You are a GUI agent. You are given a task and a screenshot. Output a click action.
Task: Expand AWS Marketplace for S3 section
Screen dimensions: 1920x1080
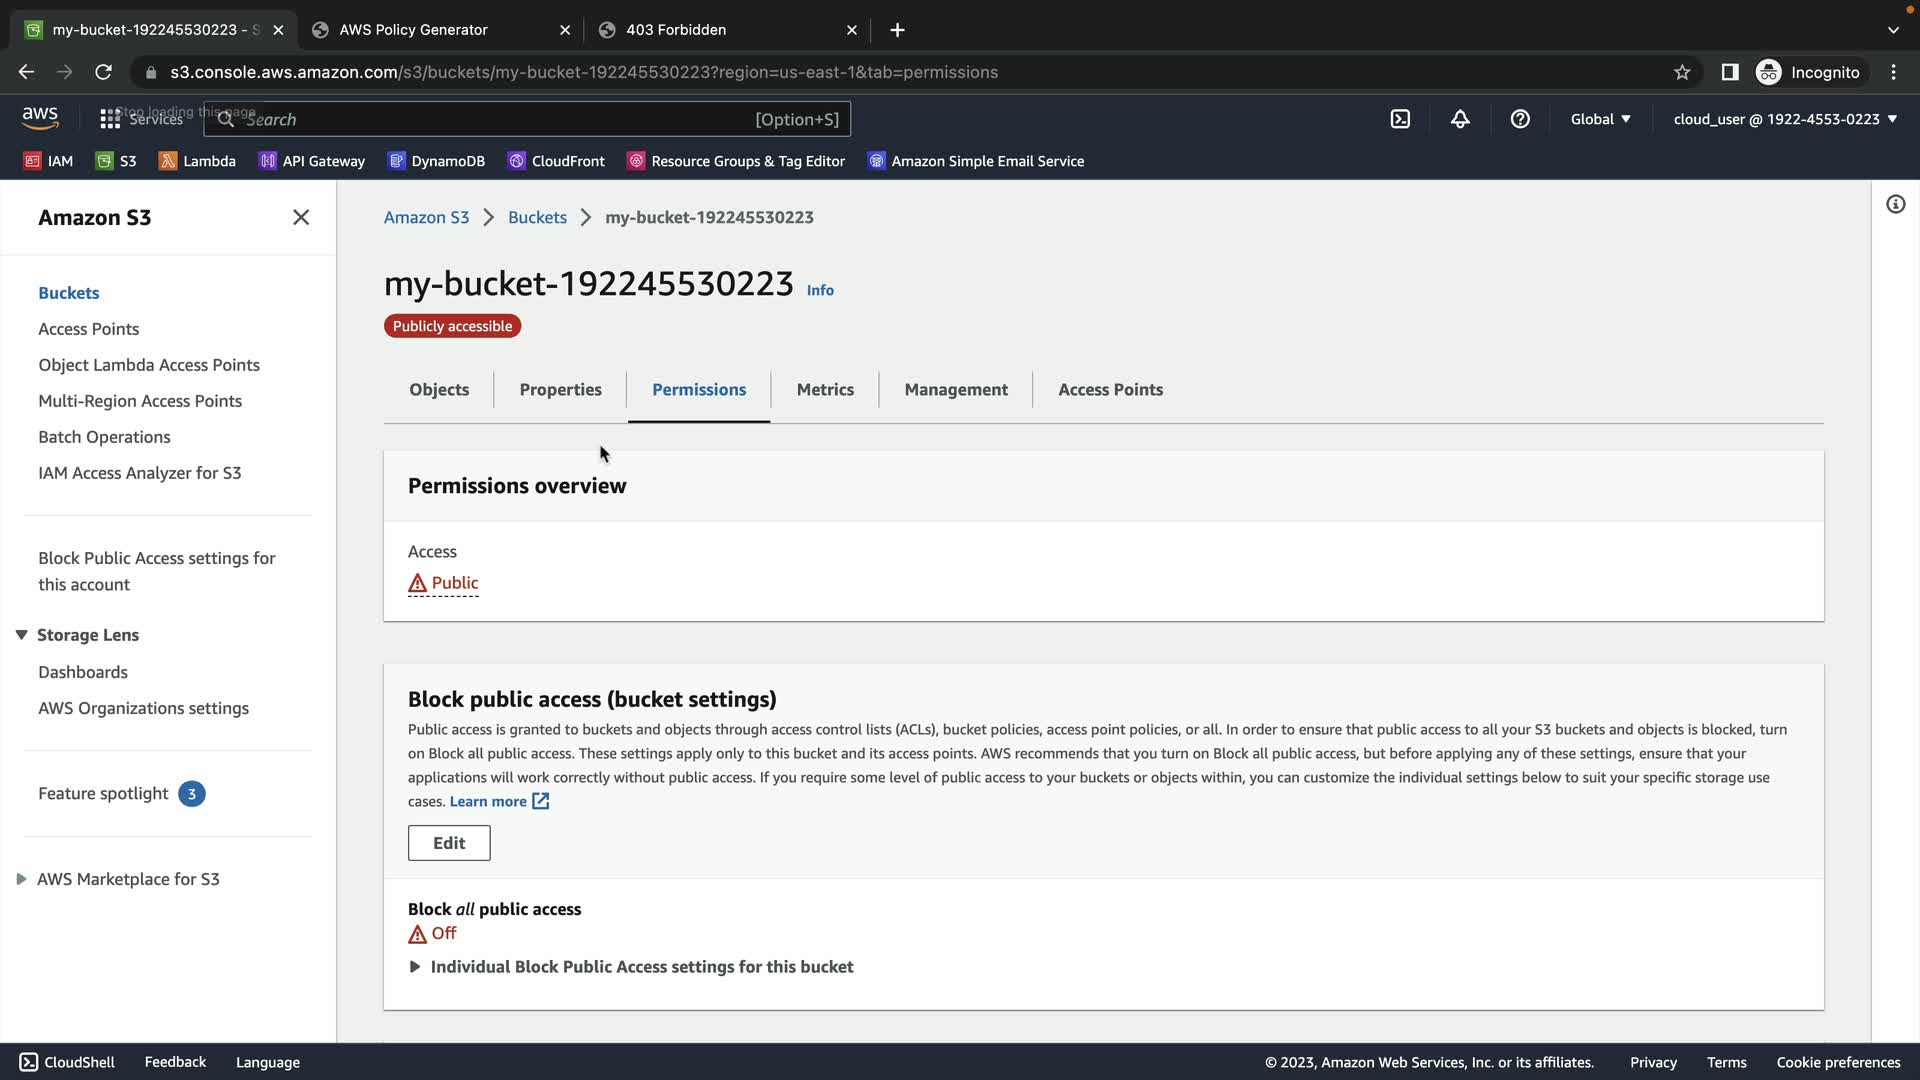[x=21, y=879]
